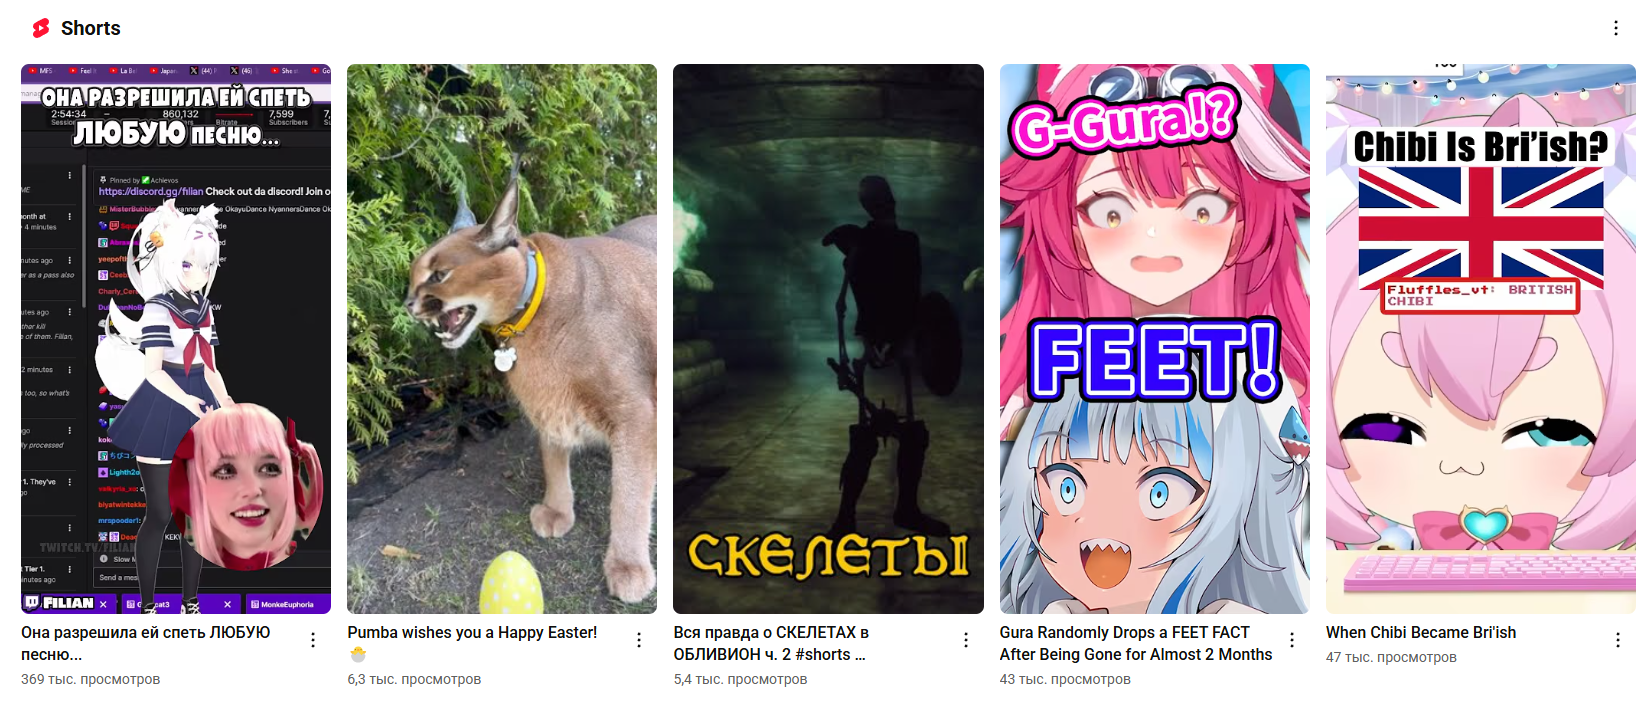Open the G-Gura FEET short thumbnail
Viewport: 1650px width, 704px height.
1155,339
